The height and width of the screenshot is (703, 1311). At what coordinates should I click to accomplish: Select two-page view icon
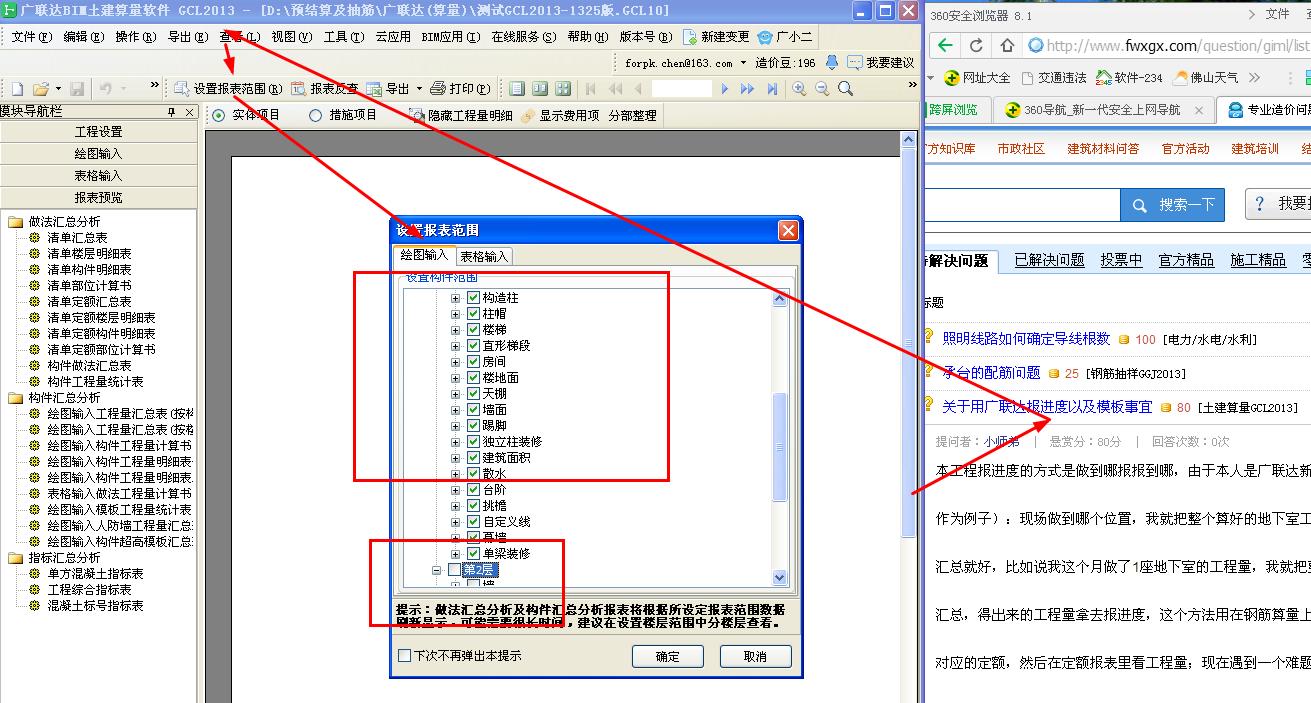click(540, 89)
